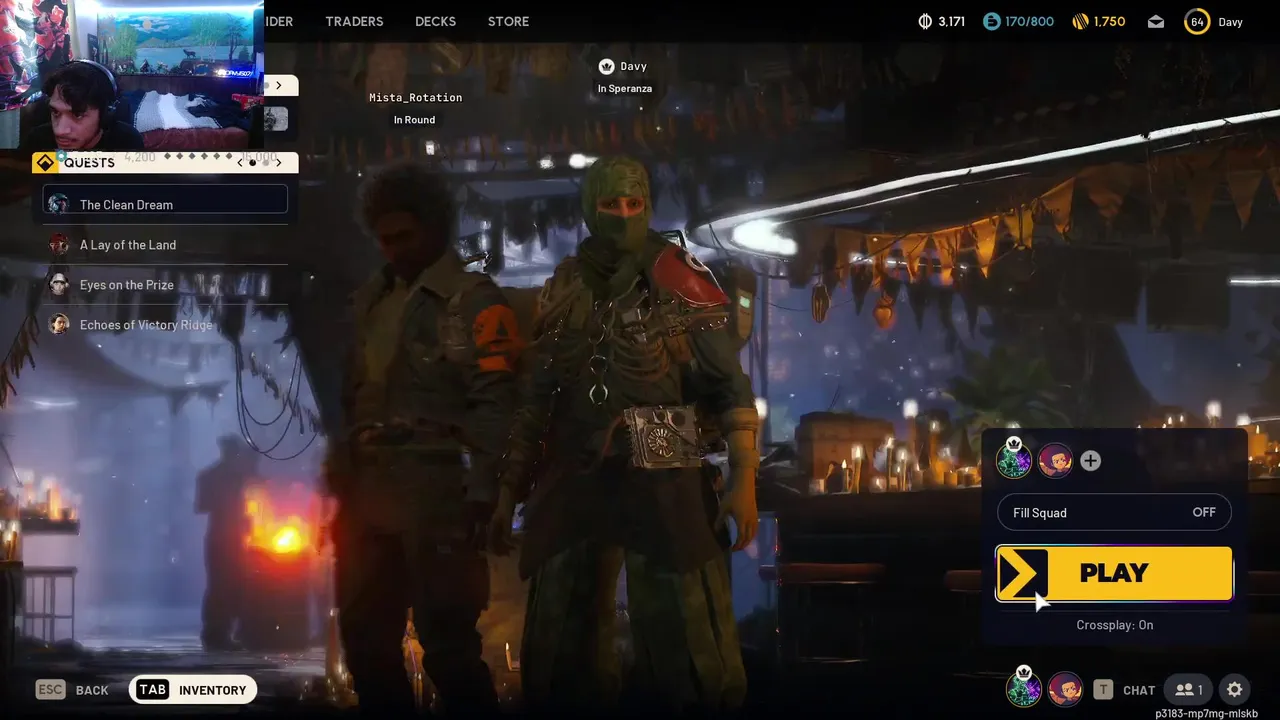Select A Lay of the Land quest
Screen dimensions: 1280x720
point(165,245)
